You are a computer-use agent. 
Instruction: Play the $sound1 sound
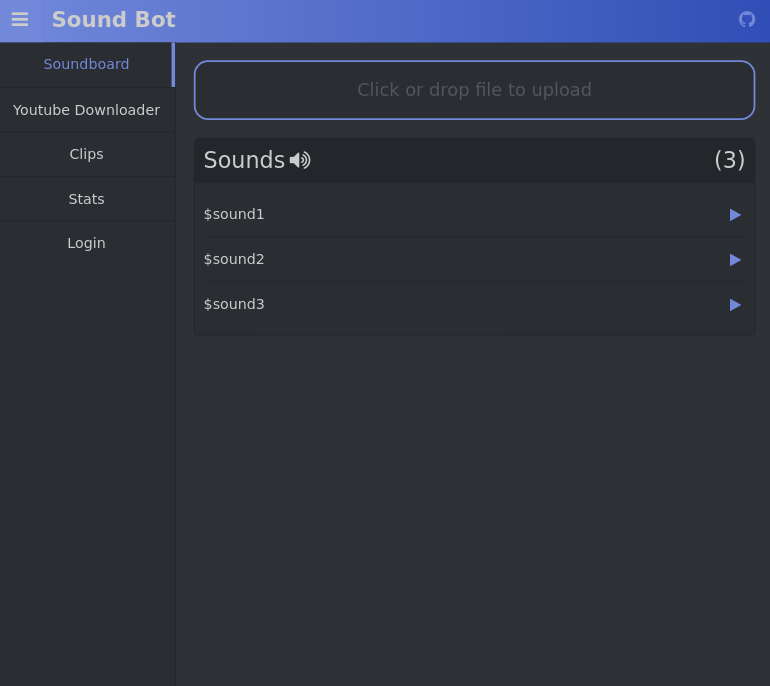[x=735, y=215]
